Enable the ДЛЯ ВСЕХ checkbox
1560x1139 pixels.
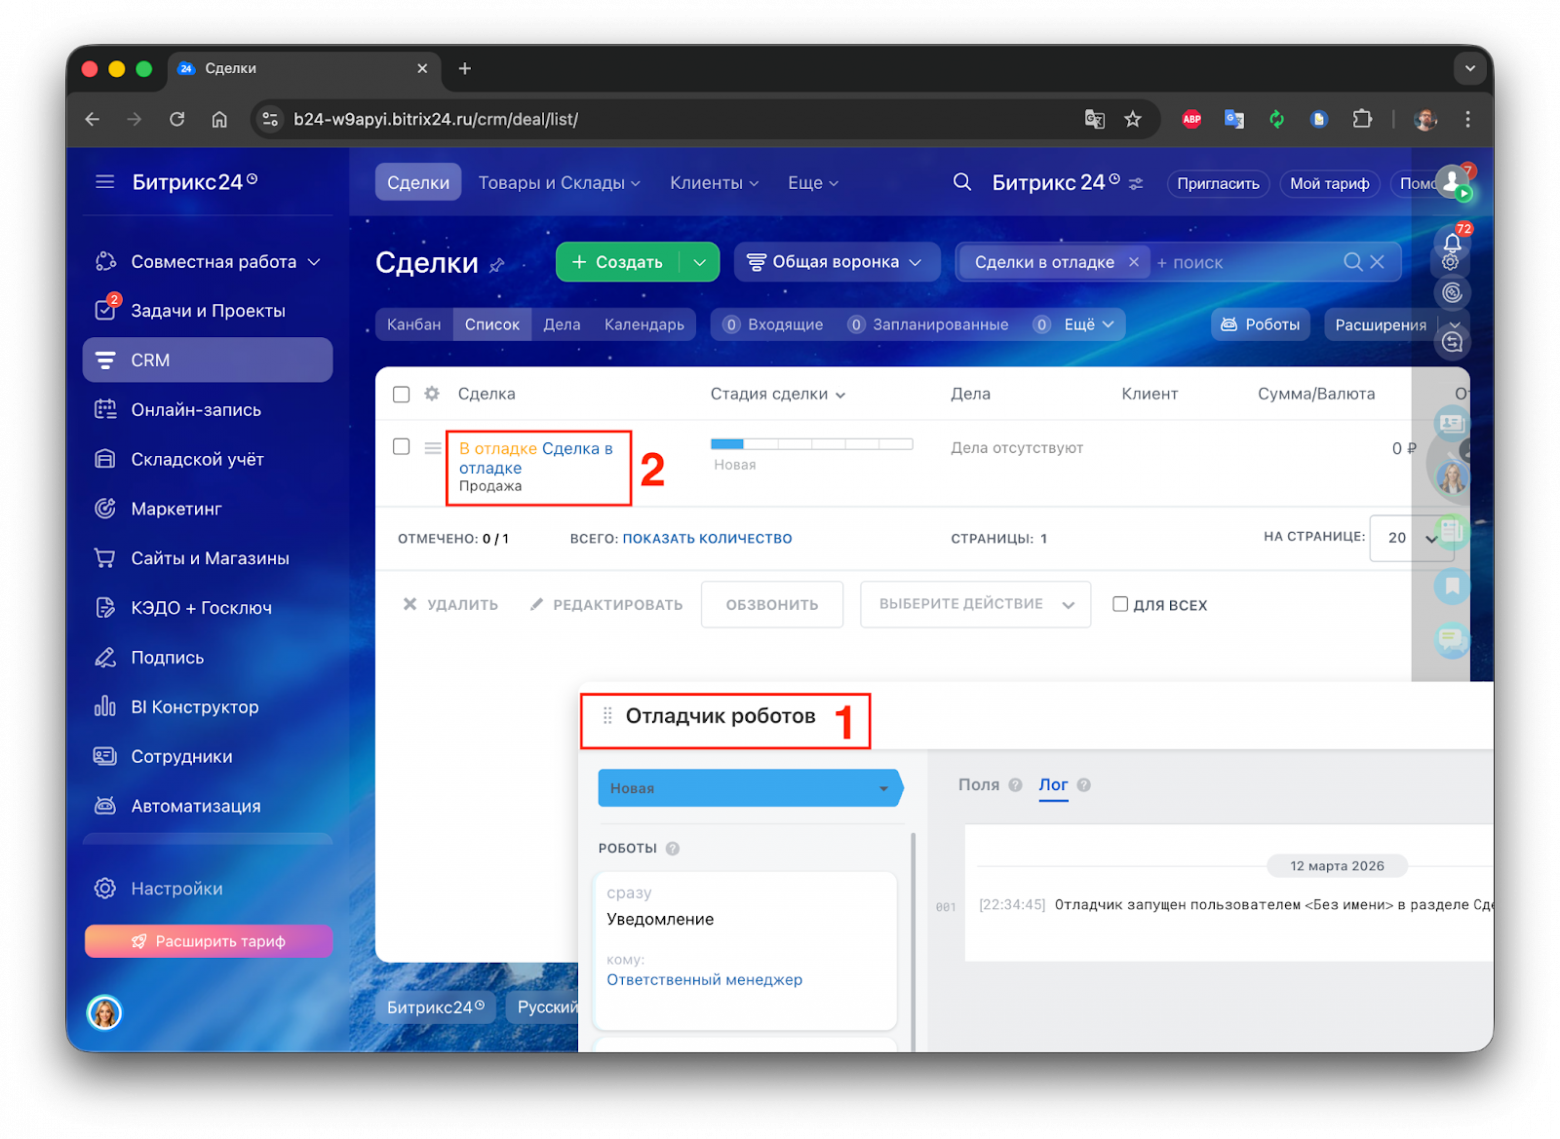point(1120,604)
